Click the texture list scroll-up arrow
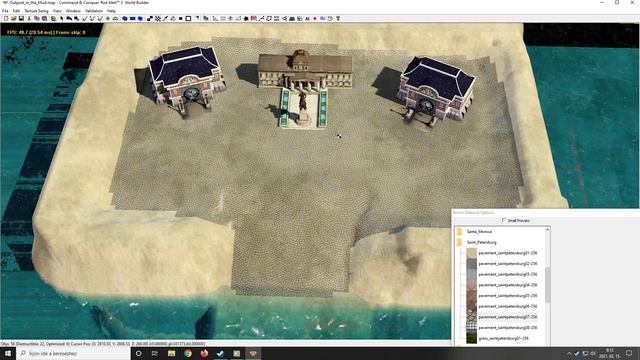640x360 pixels. 547,230
